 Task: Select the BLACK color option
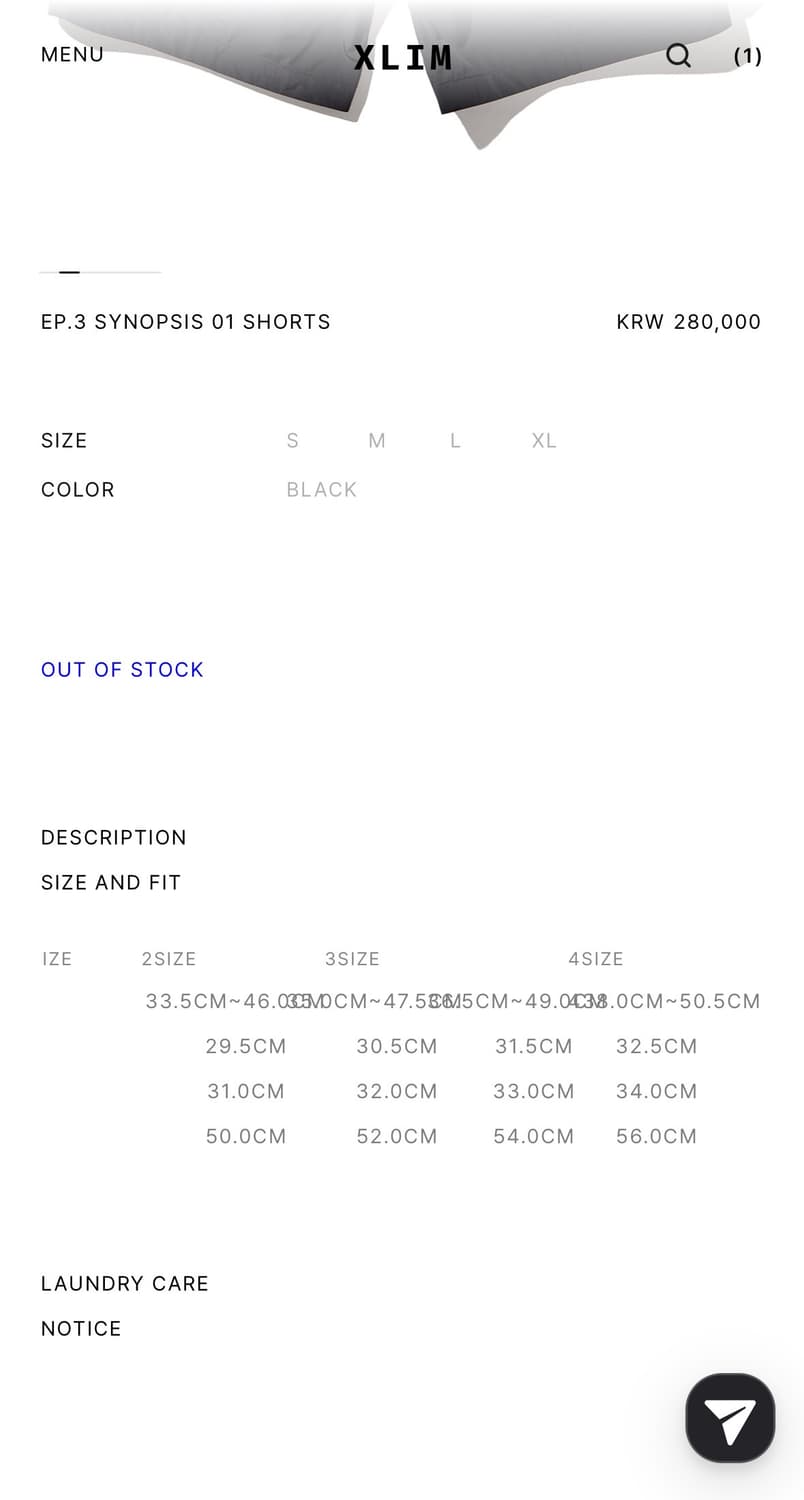321,490
